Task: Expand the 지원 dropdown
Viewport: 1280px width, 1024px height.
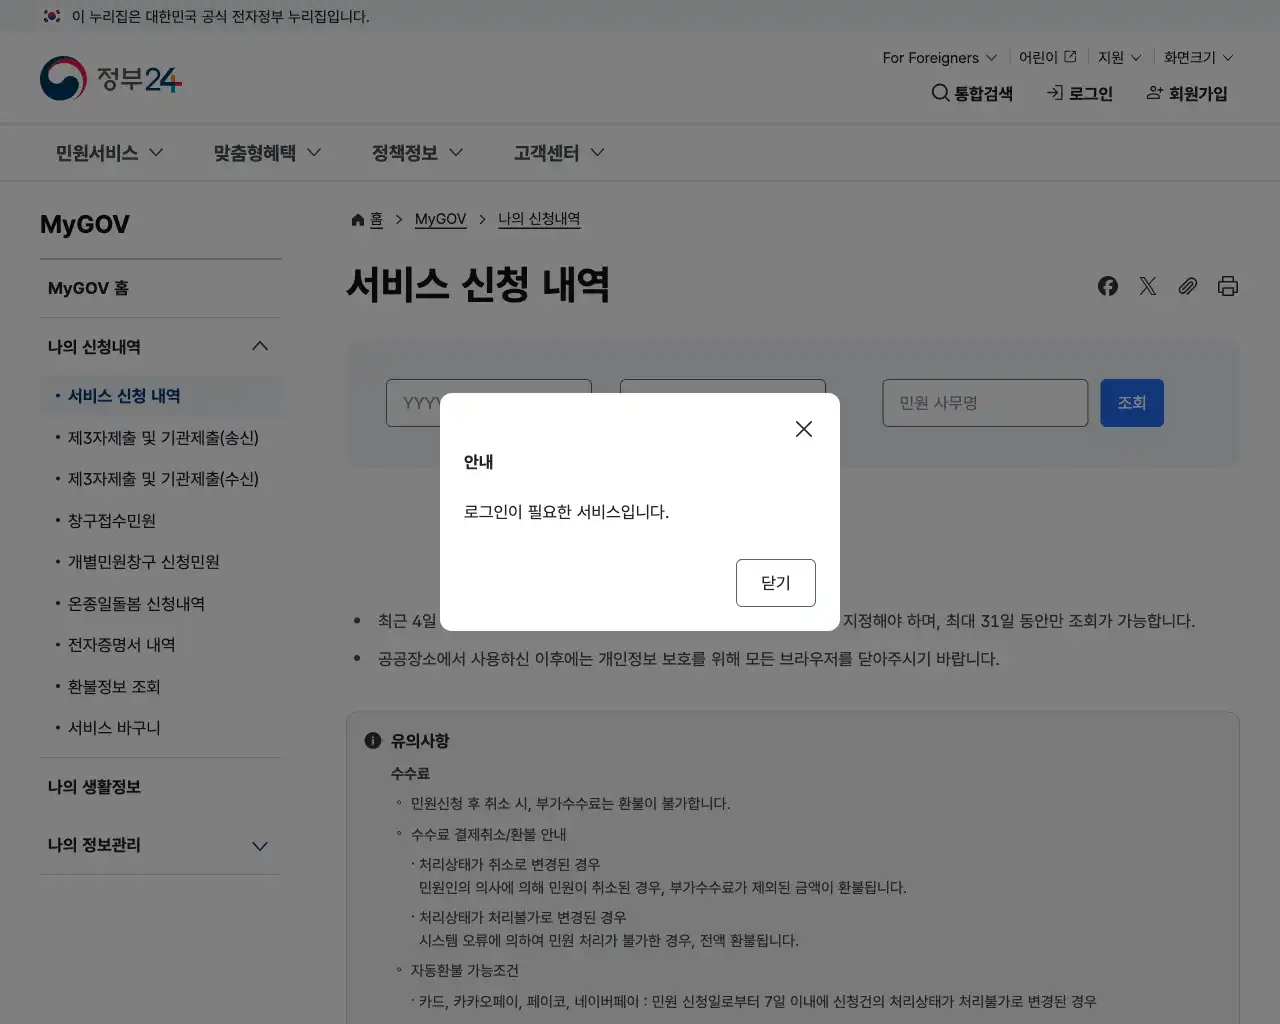Action: pos(1120,58)
